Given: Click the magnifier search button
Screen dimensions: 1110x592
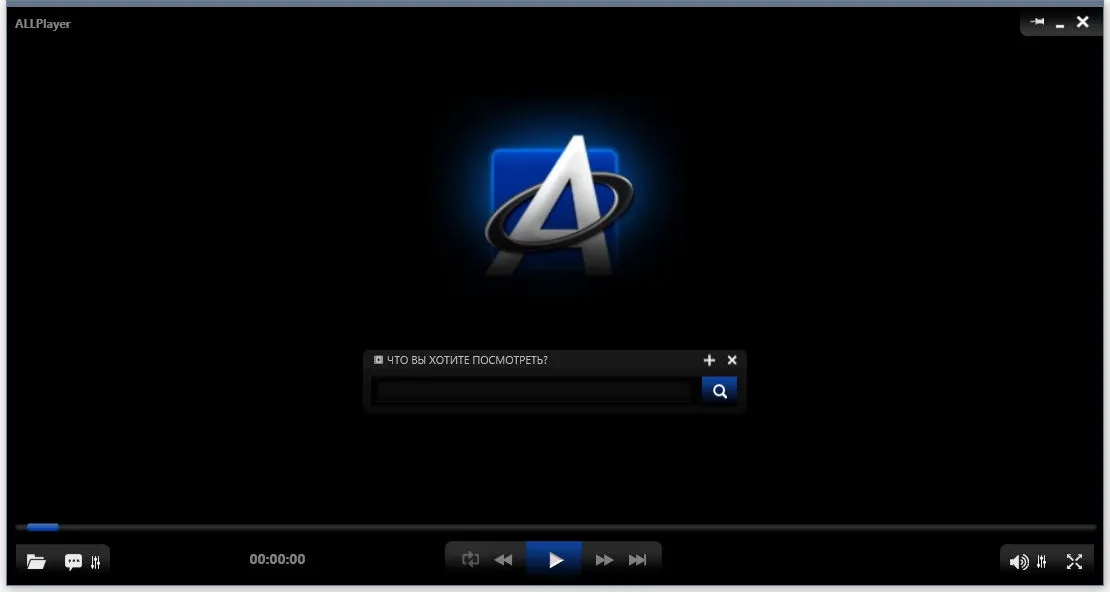Looking at the screenshot, I should 719,391.
